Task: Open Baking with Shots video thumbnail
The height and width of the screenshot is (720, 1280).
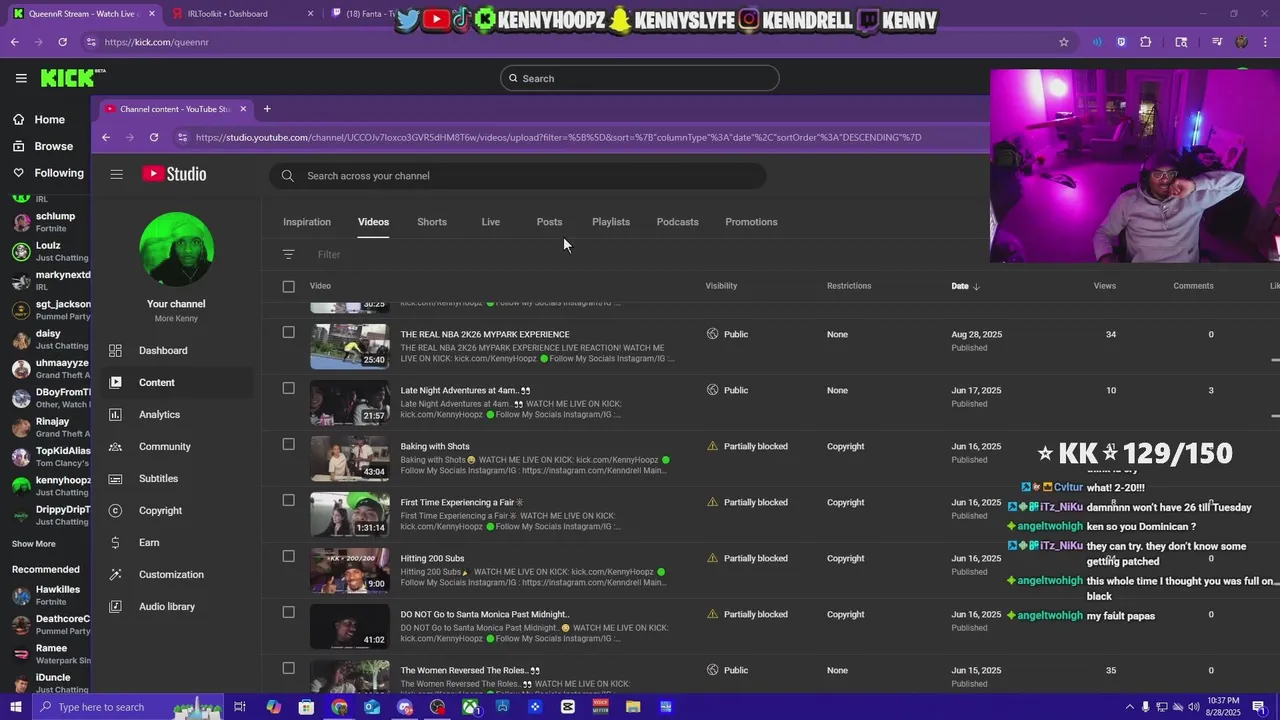Action: pyautogui.click(x=350, y=459)
